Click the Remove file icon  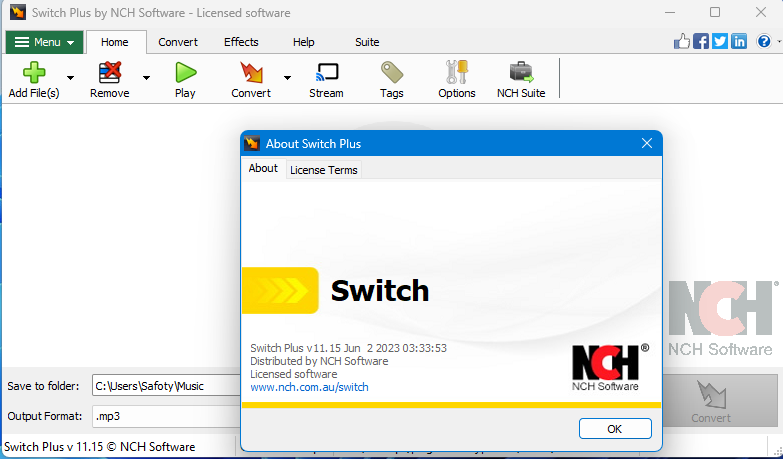tap(109, 72)
